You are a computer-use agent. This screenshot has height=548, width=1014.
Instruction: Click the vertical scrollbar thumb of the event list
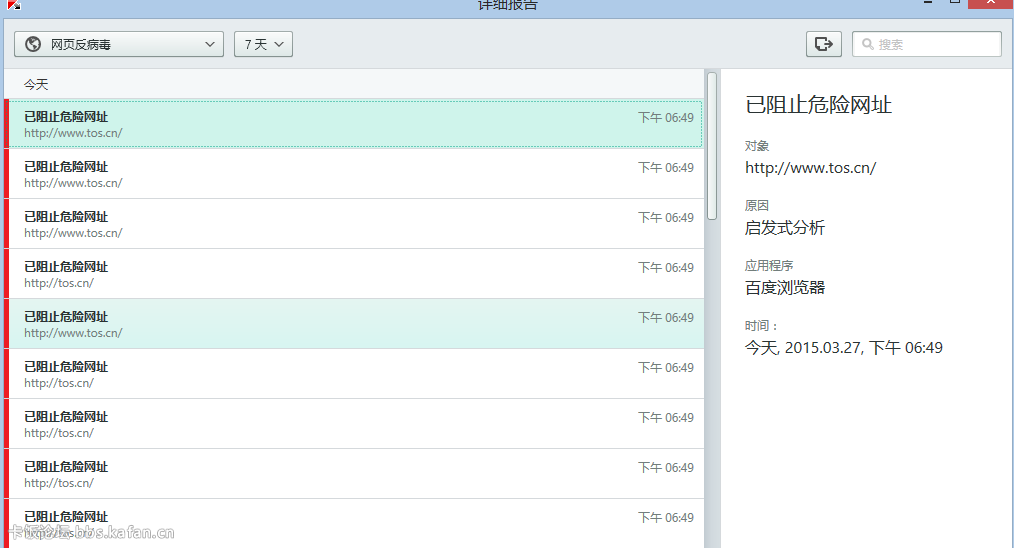tap(711, 145)
